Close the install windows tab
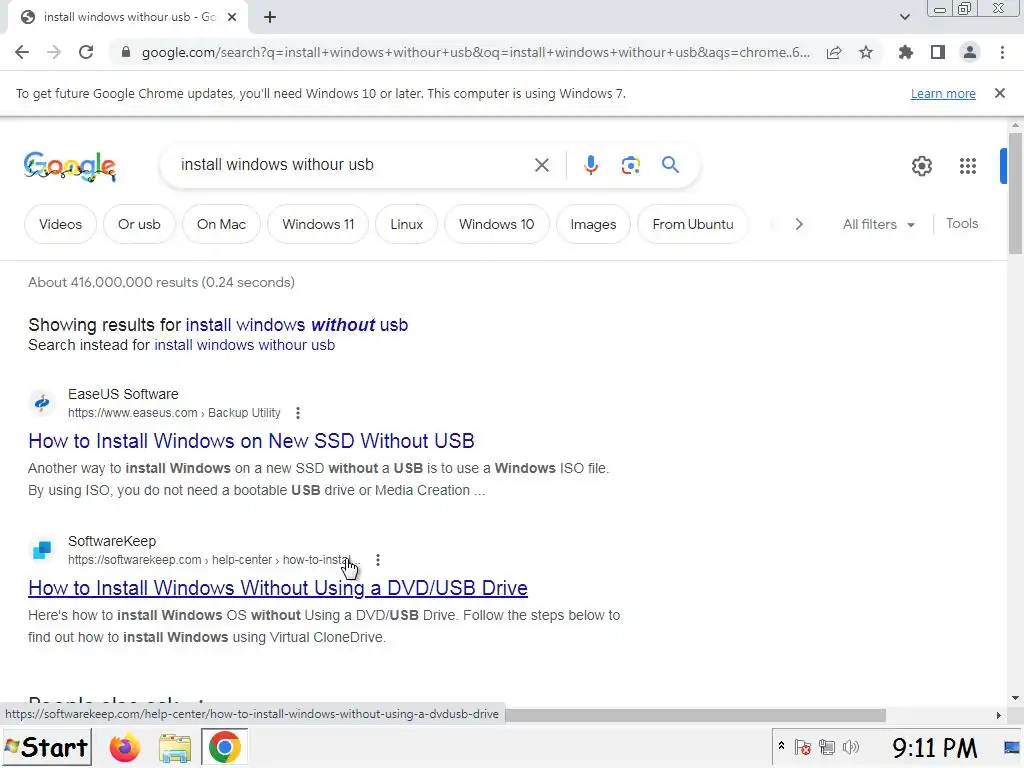The height and width of the screenshot is (768, 1024). coord(232,18)
